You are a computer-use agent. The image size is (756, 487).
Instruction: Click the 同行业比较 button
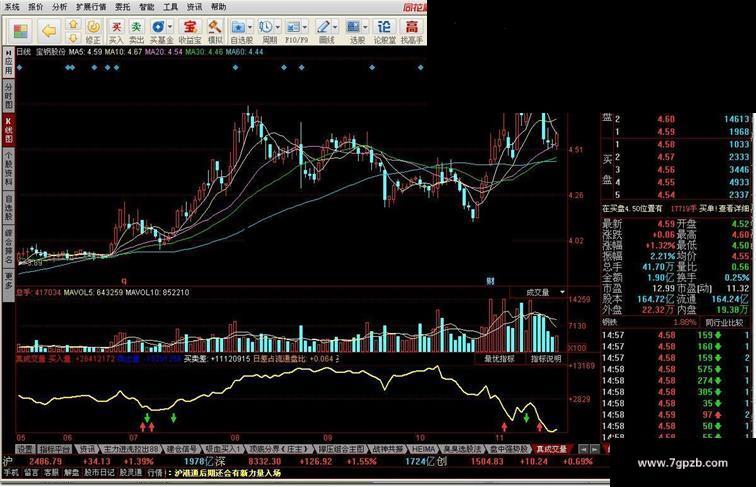point(724,322)
